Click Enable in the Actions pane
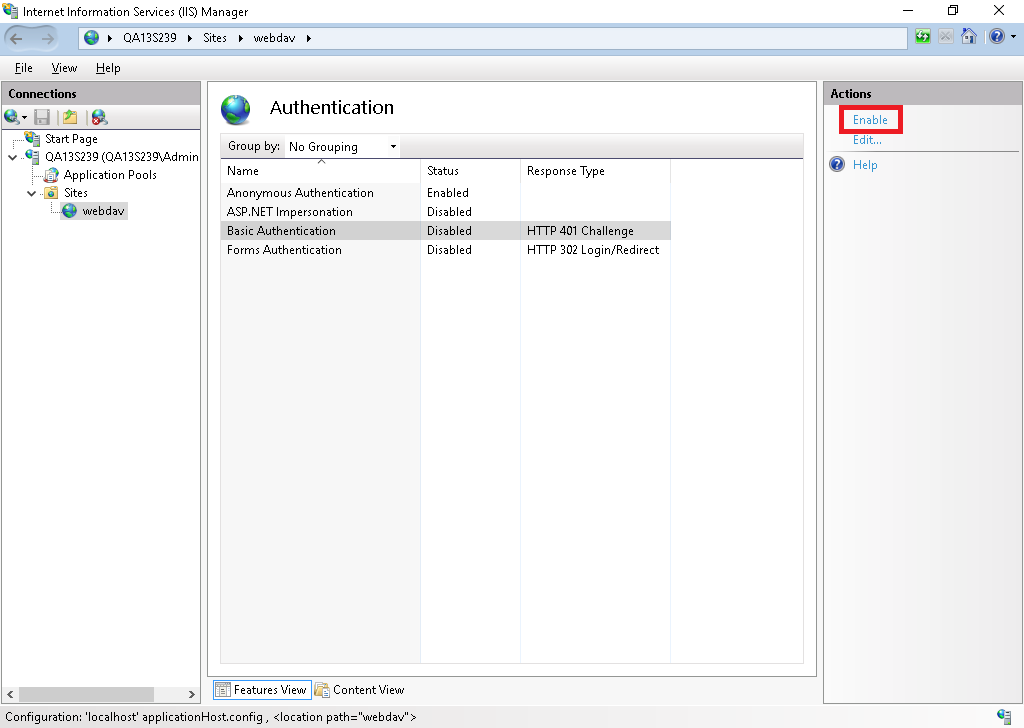The width and height of the screenshot is (1024, 728). [870, 120]
